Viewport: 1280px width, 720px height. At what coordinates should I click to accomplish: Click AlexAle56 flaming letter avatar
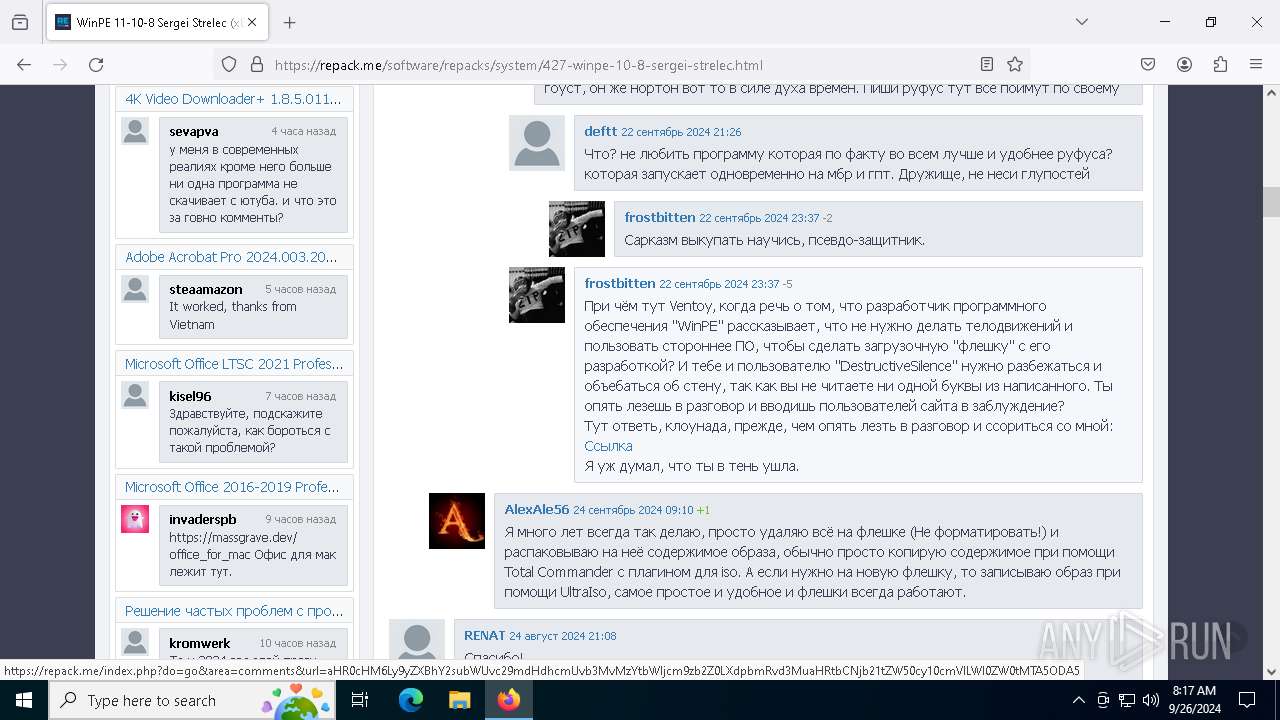[457, 521]
